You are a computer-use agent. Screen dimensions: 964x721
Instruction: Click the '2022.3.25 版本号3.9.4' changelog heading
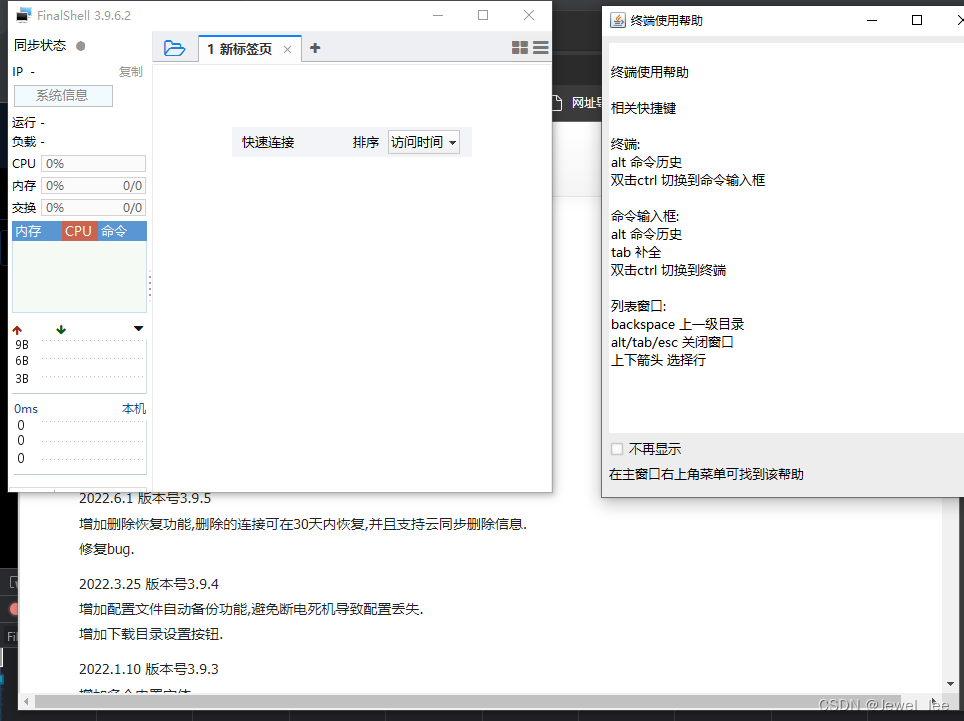149,584
